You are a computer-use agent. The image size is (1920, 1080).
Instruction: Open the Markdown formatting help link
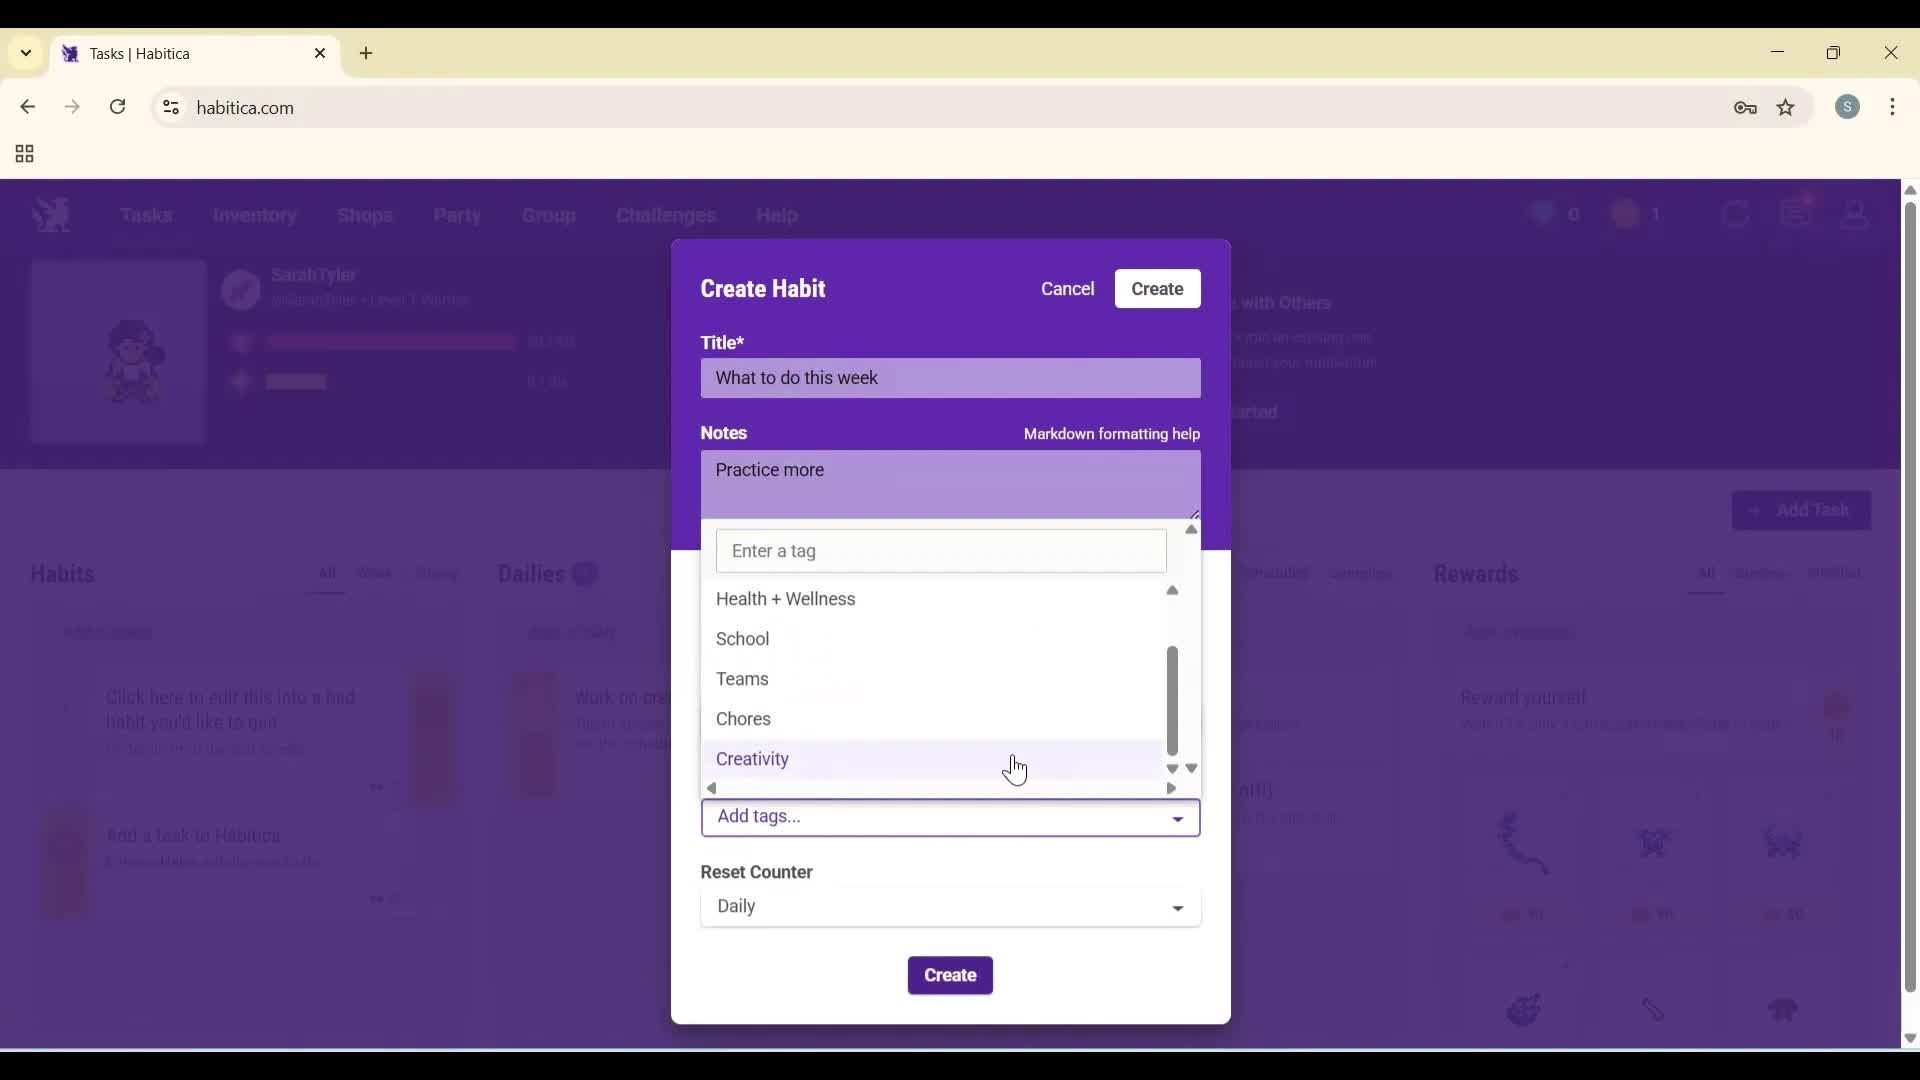pyautogui.click(x=1111, y=434)
